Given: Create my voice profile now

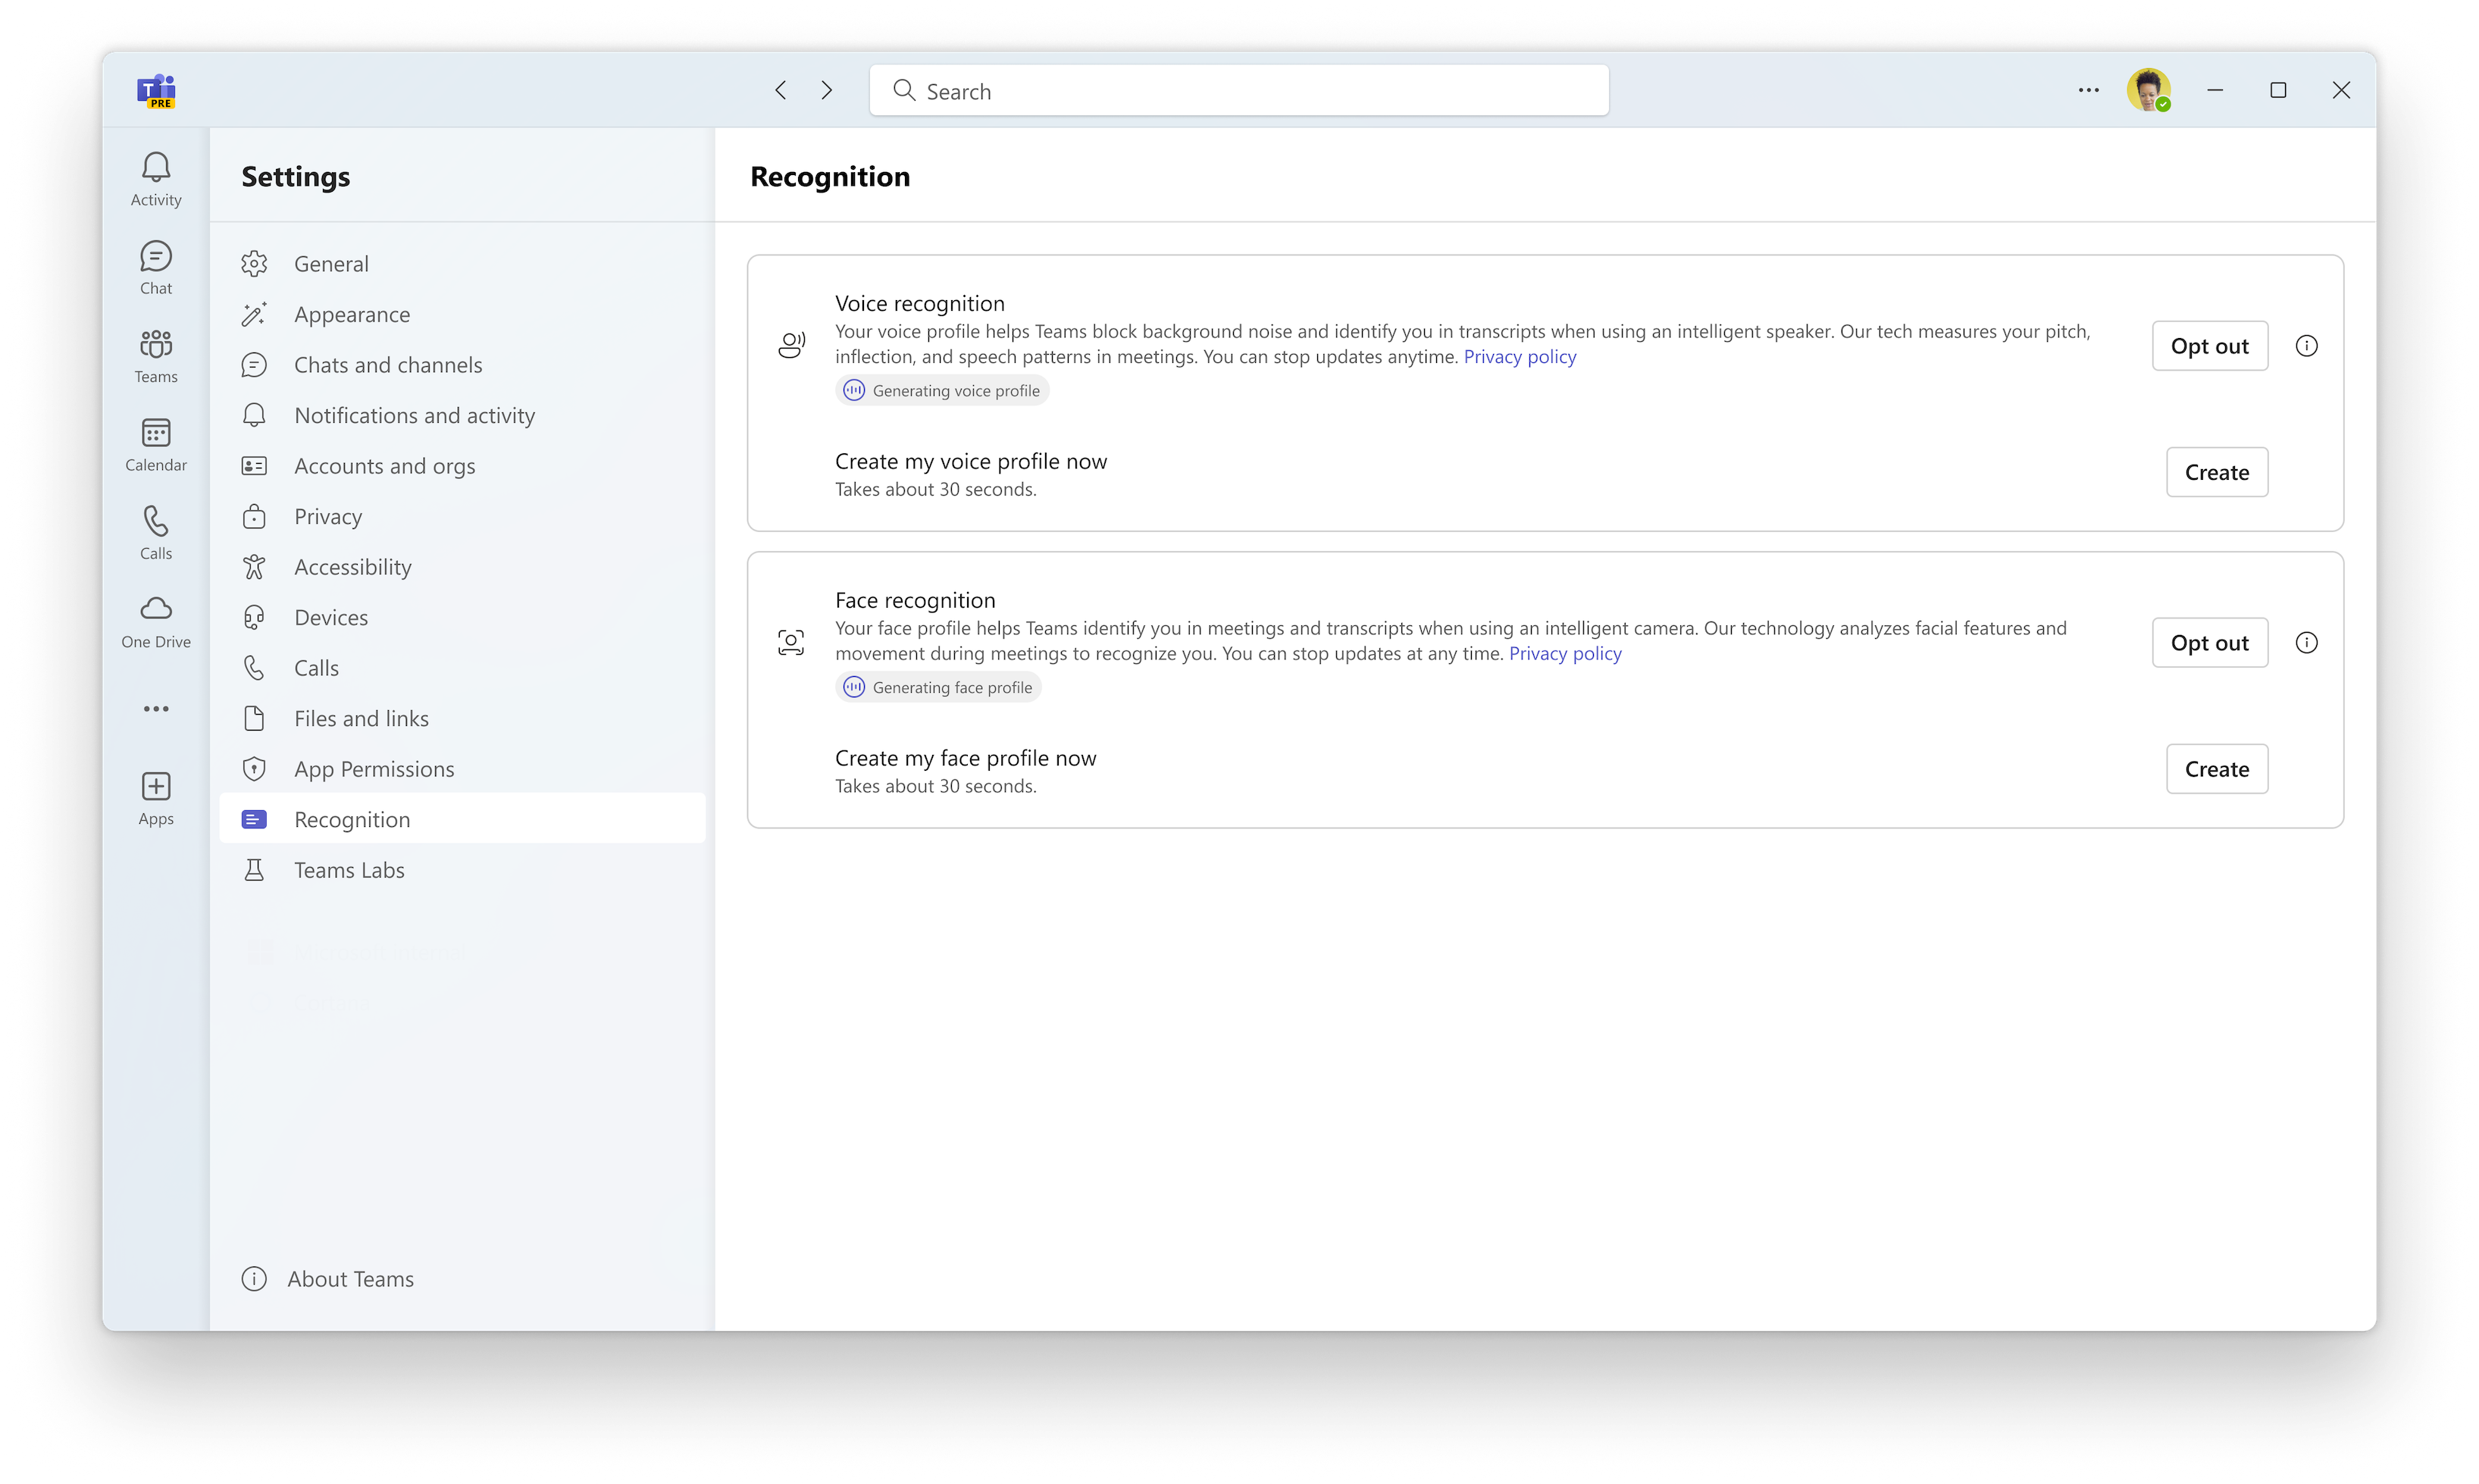Looking at the screenshot, I should 2216,472.
